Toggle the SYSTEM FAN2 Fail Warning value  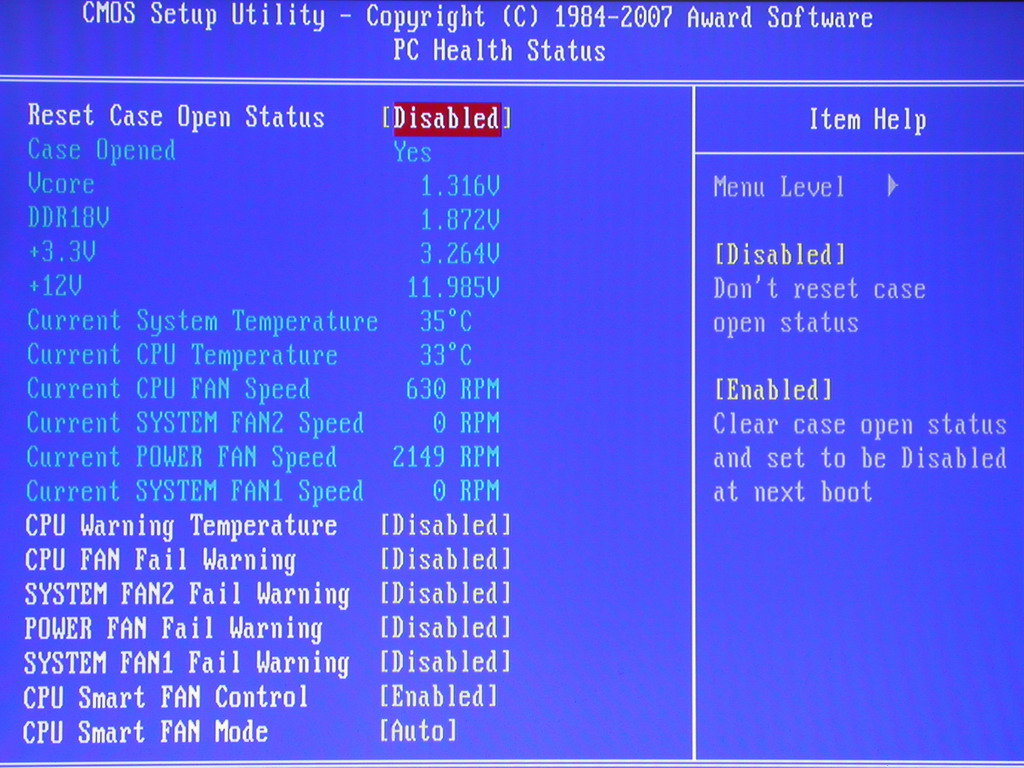point(445,594)
